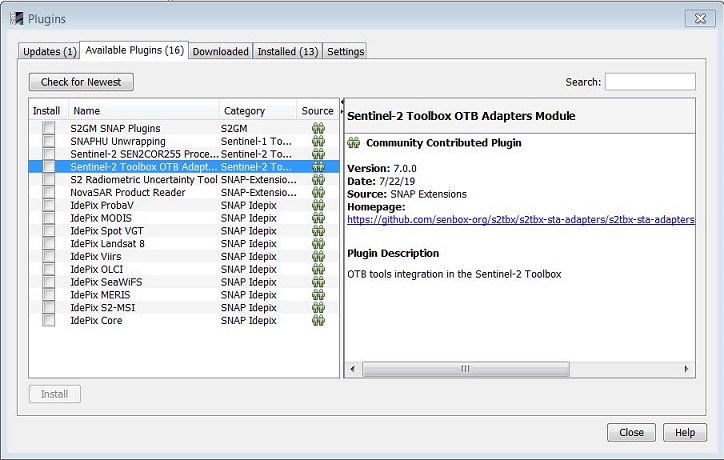Toggle the IdePix MODIS install checkbox
This screenshot has height=460, width=724.
click(x=48, y=218)
